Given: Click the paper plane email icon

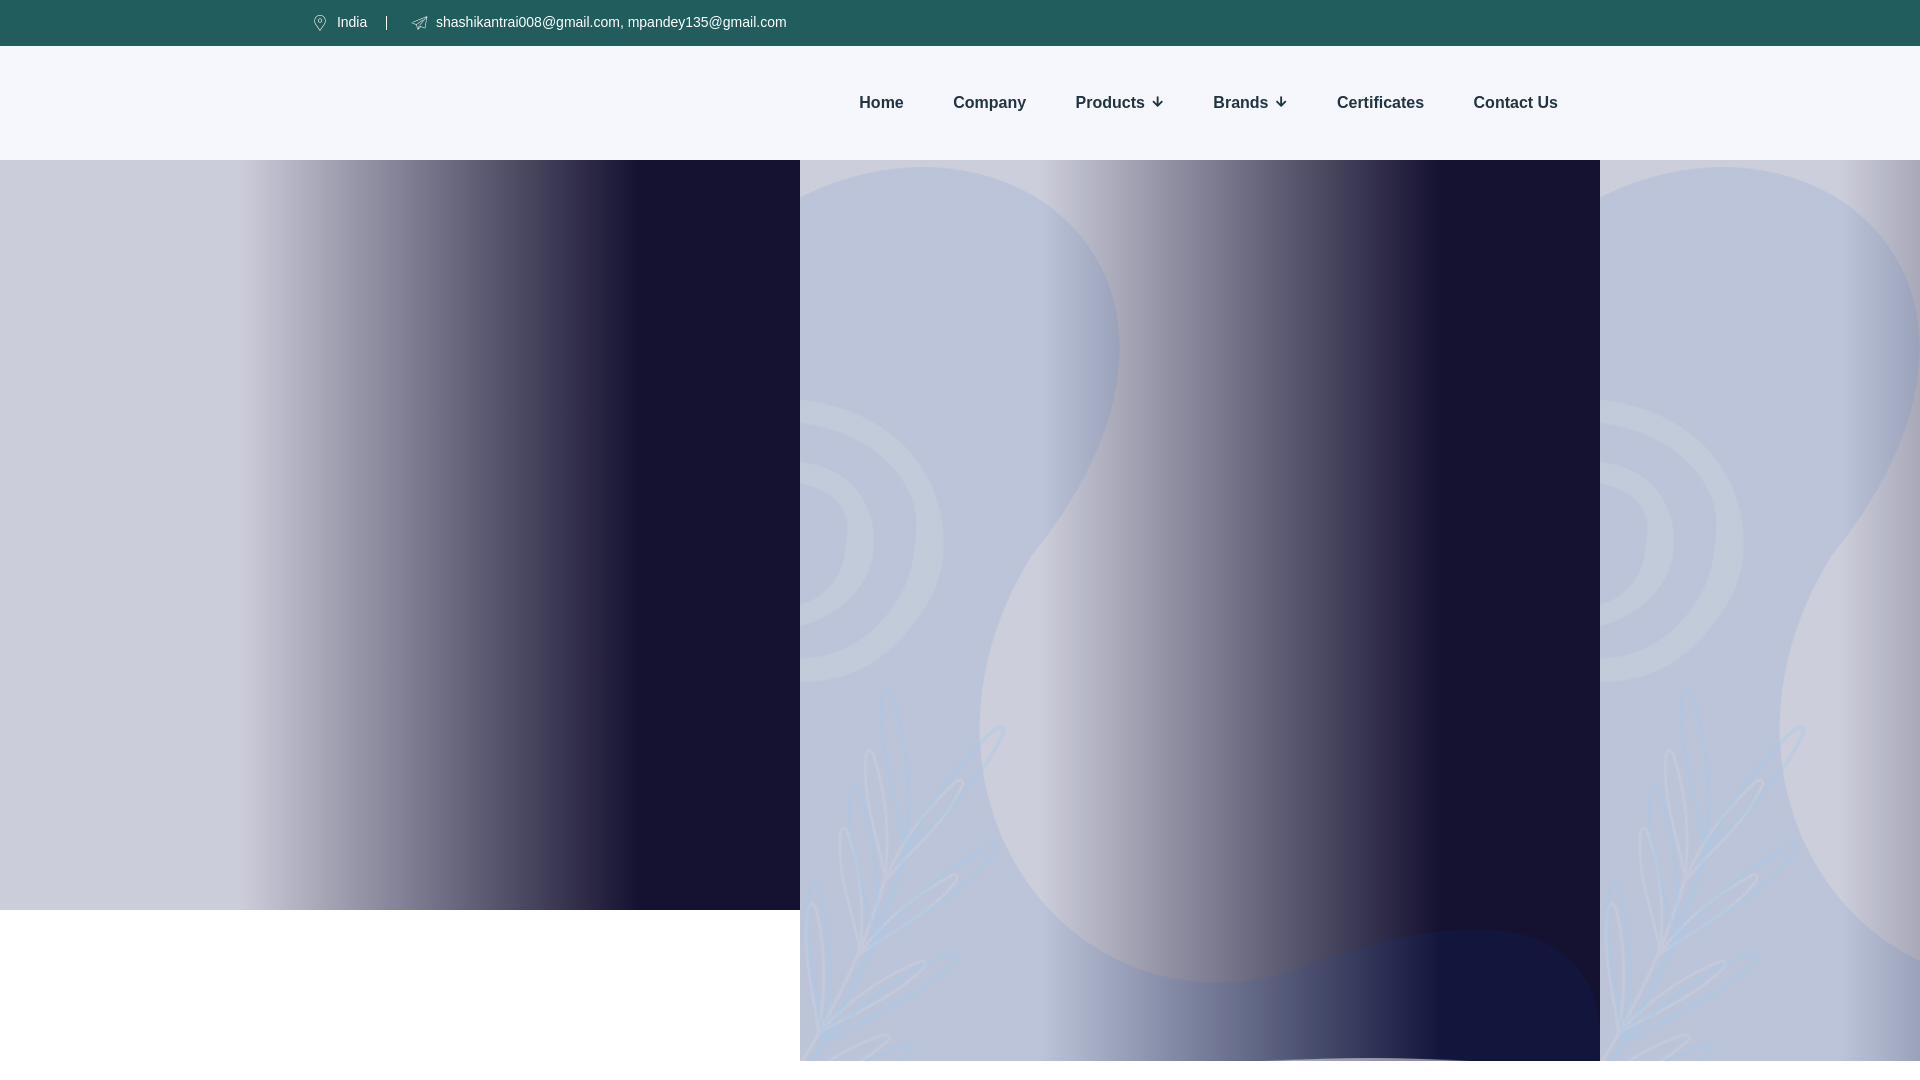Looking at the screenshot, I should 419,23.
